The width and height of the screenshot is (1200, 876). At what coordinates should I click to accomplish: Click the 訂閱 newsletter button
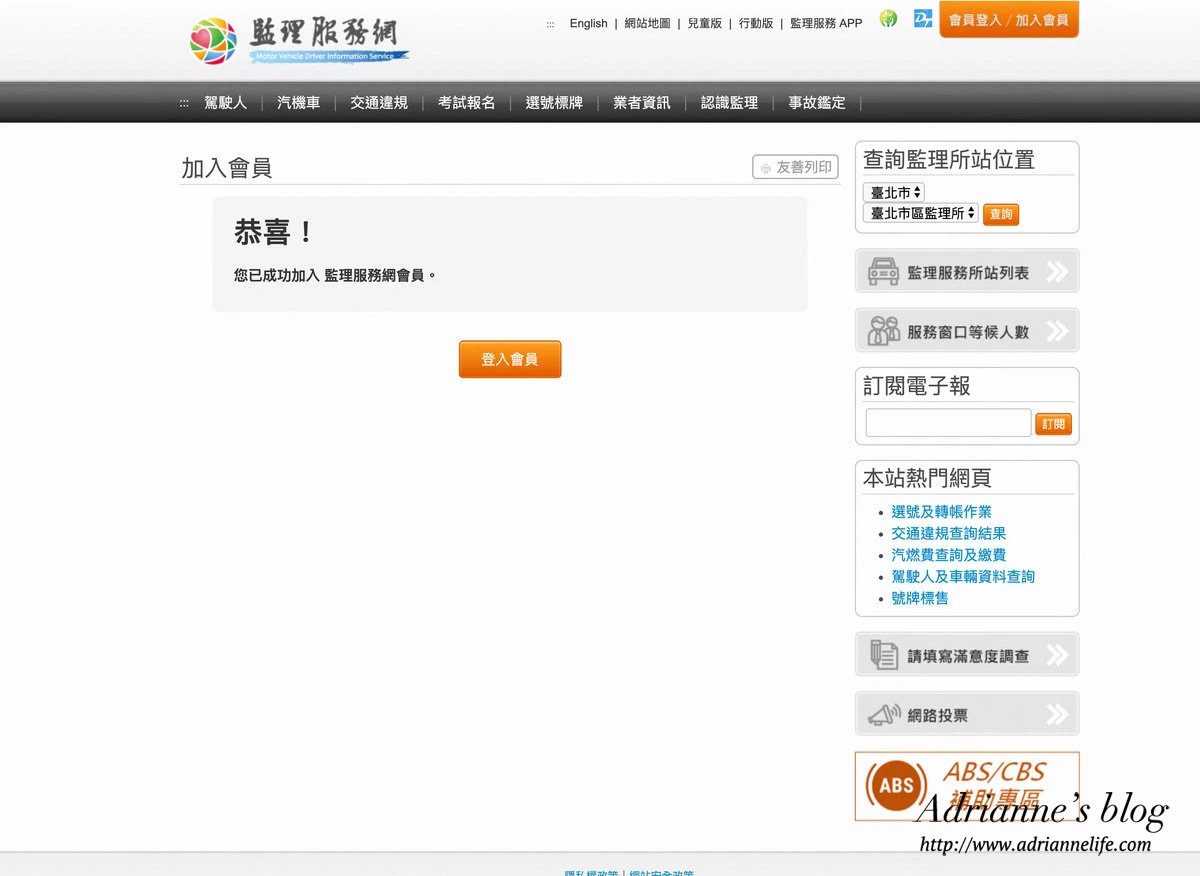(1053, 424)
